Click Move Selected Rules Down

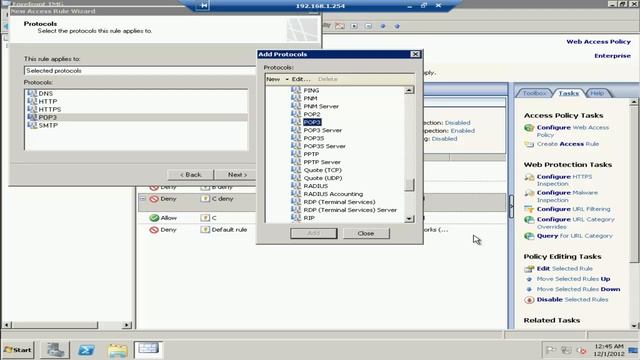click(578, 289)
